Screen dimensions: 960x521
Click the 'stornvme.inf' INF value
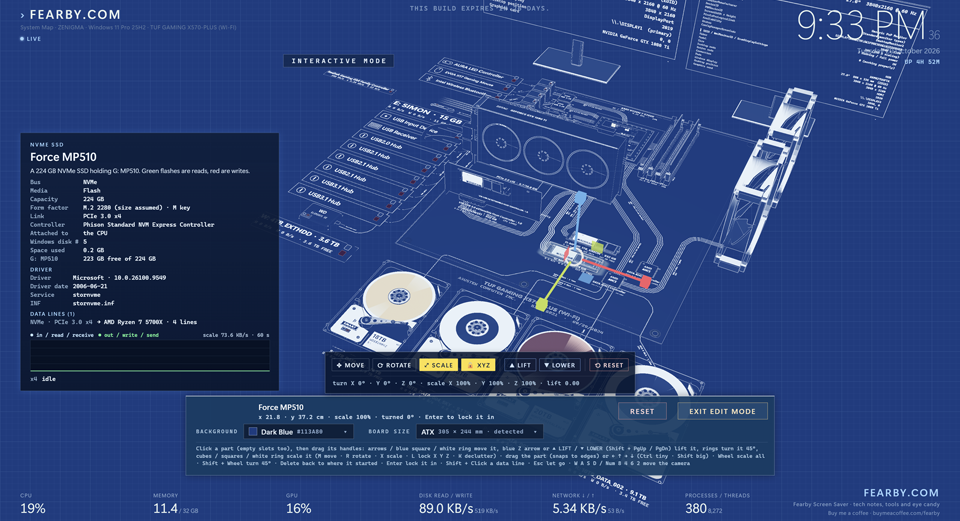click(x=93, y=303)
